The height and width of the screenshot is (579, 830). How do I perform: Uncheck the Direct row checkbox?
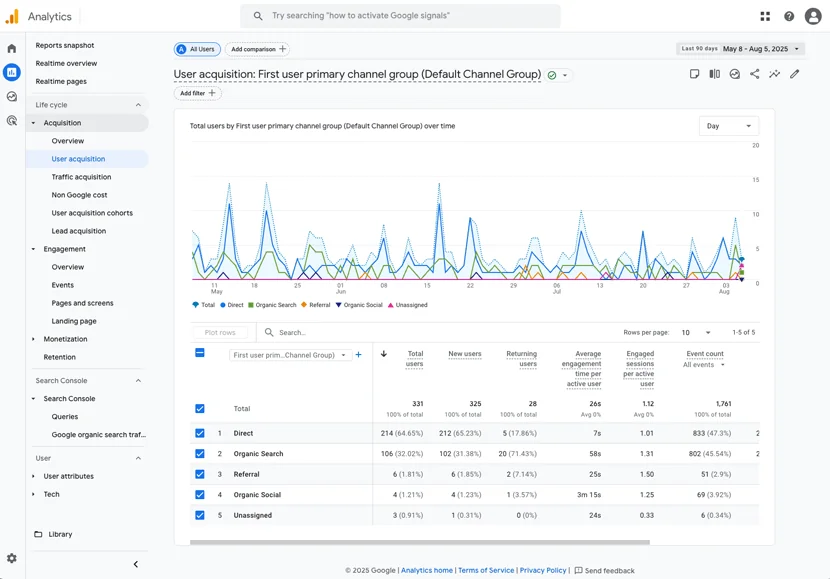200,433
